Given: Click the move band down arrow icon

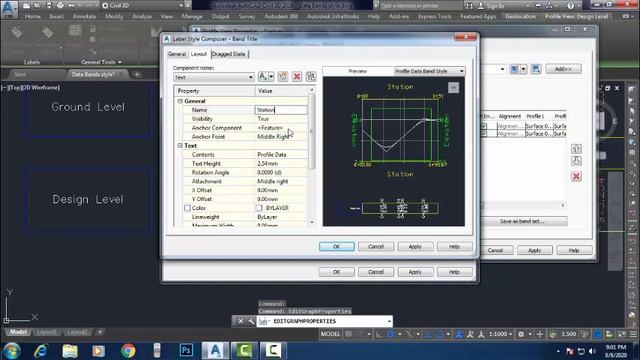Looking at the screenshot, I should 576,161.
